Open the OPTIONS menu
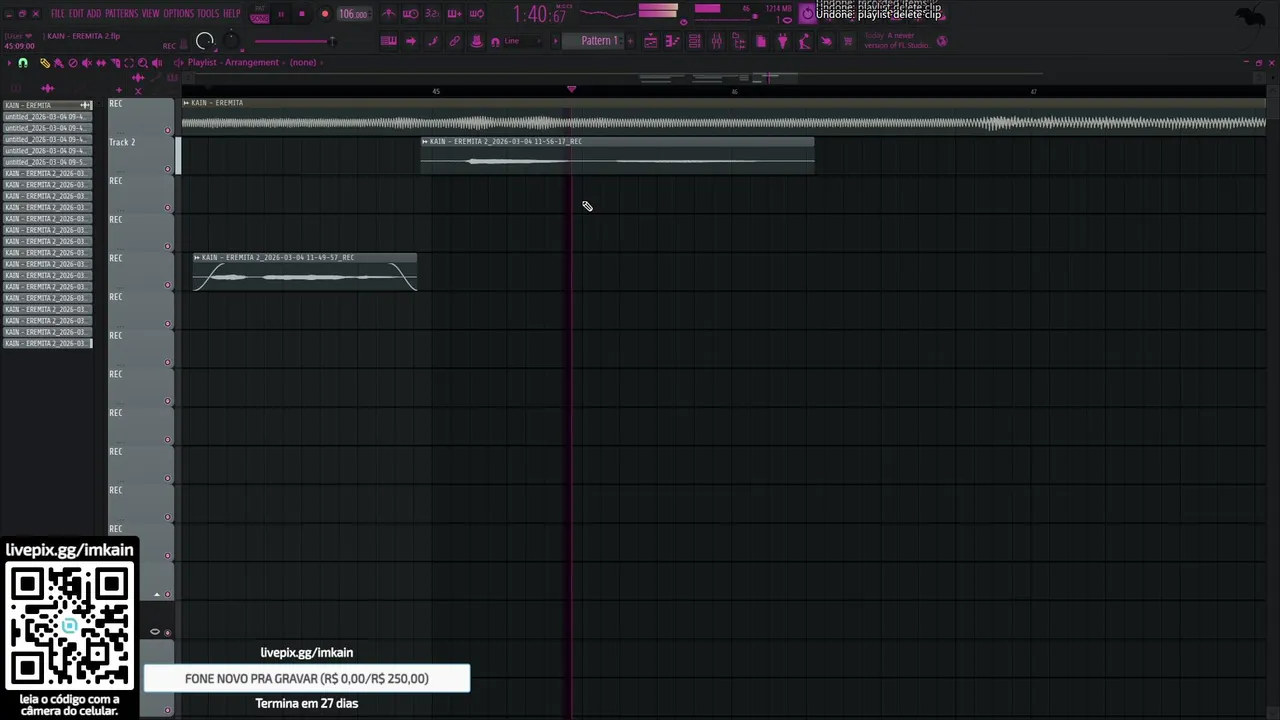This screenshot has height=720, width=1280. [178, 13]
